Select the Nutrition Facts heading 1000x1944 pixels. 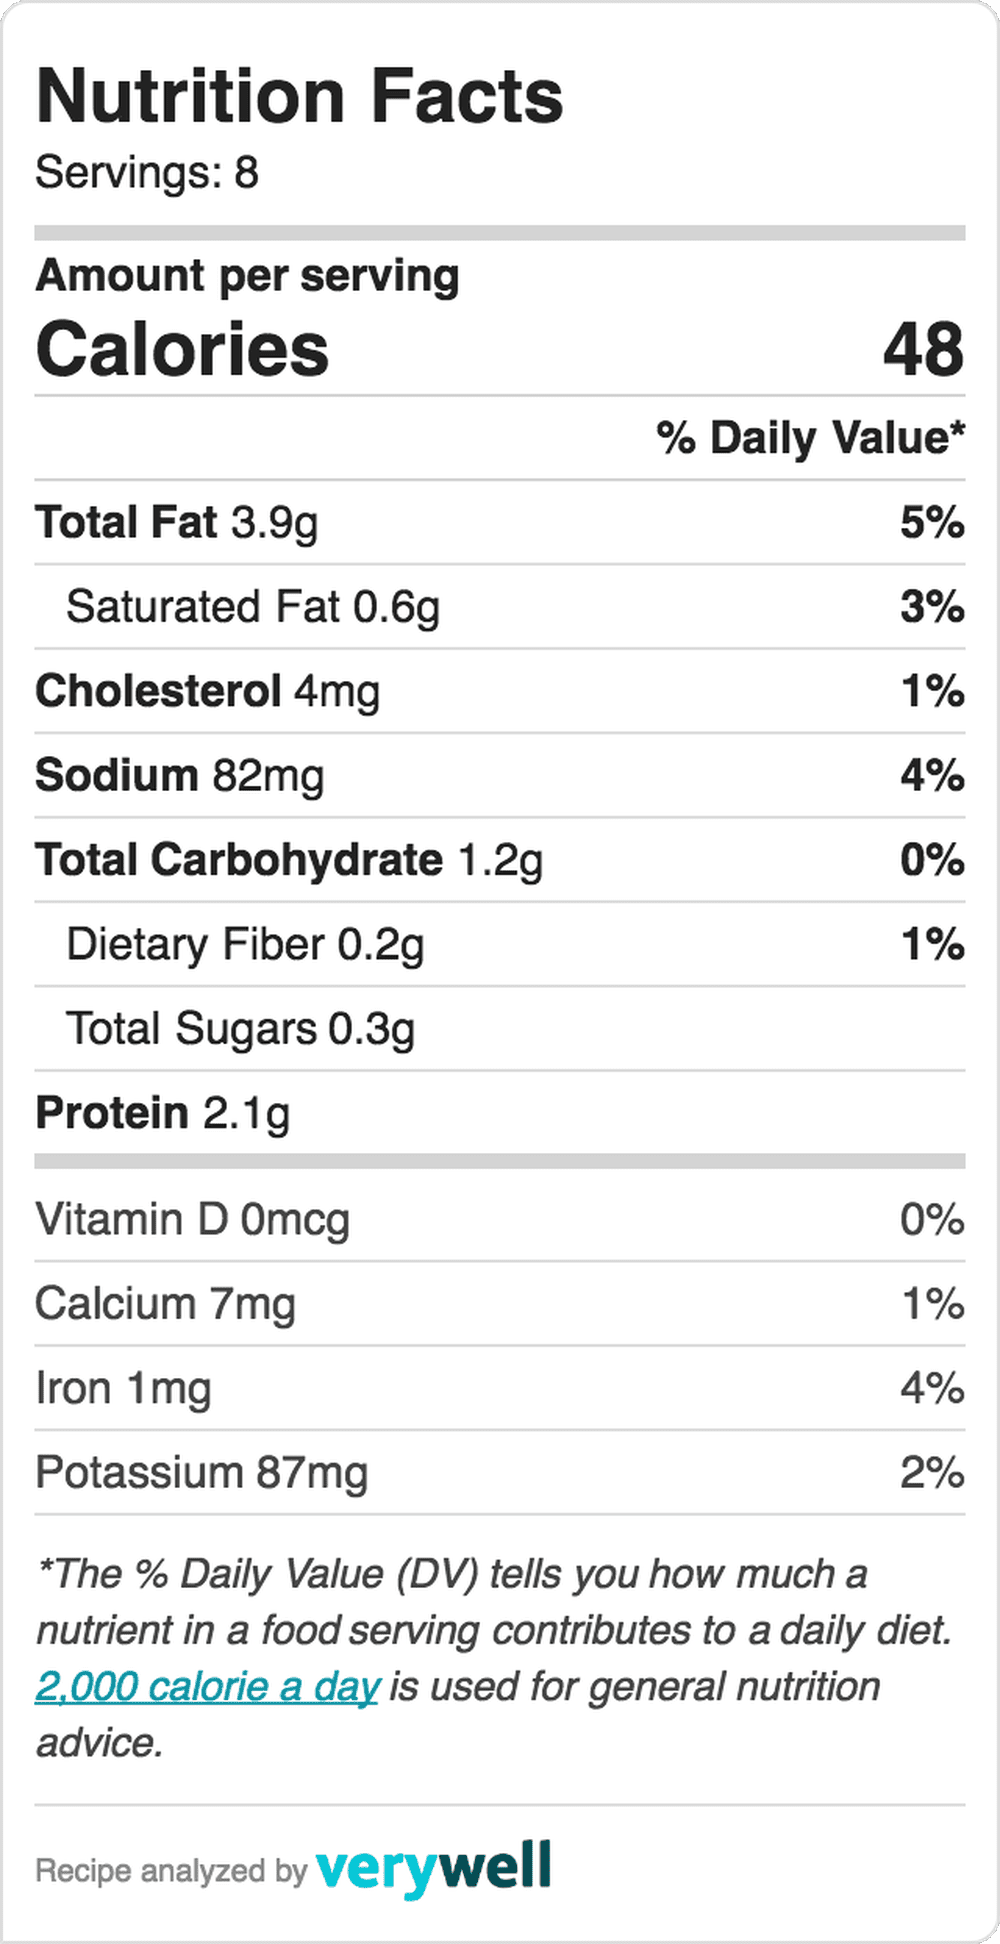click(300, 96)
